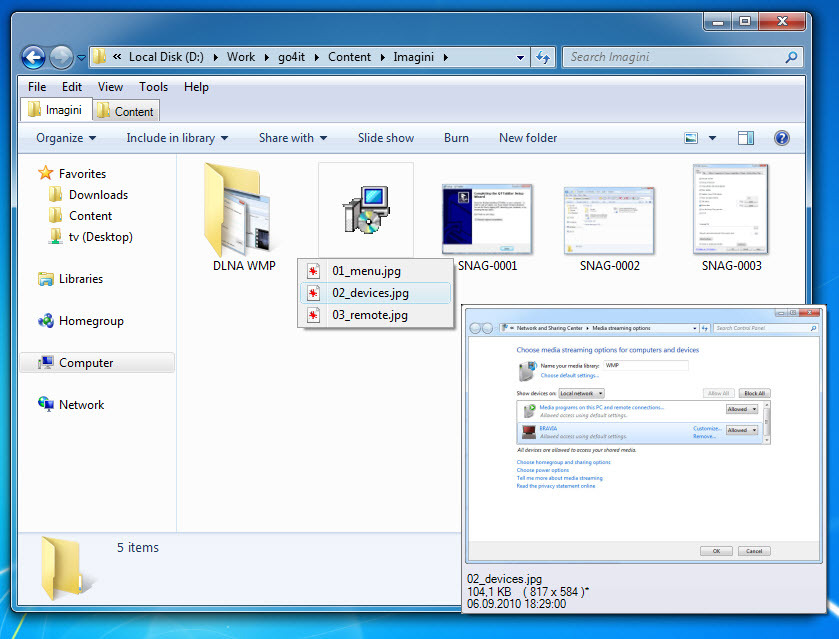This screenshot has height=639, width=839.
Task: Open the recent pages dropdown arrow
Action: tap(81, 57)
